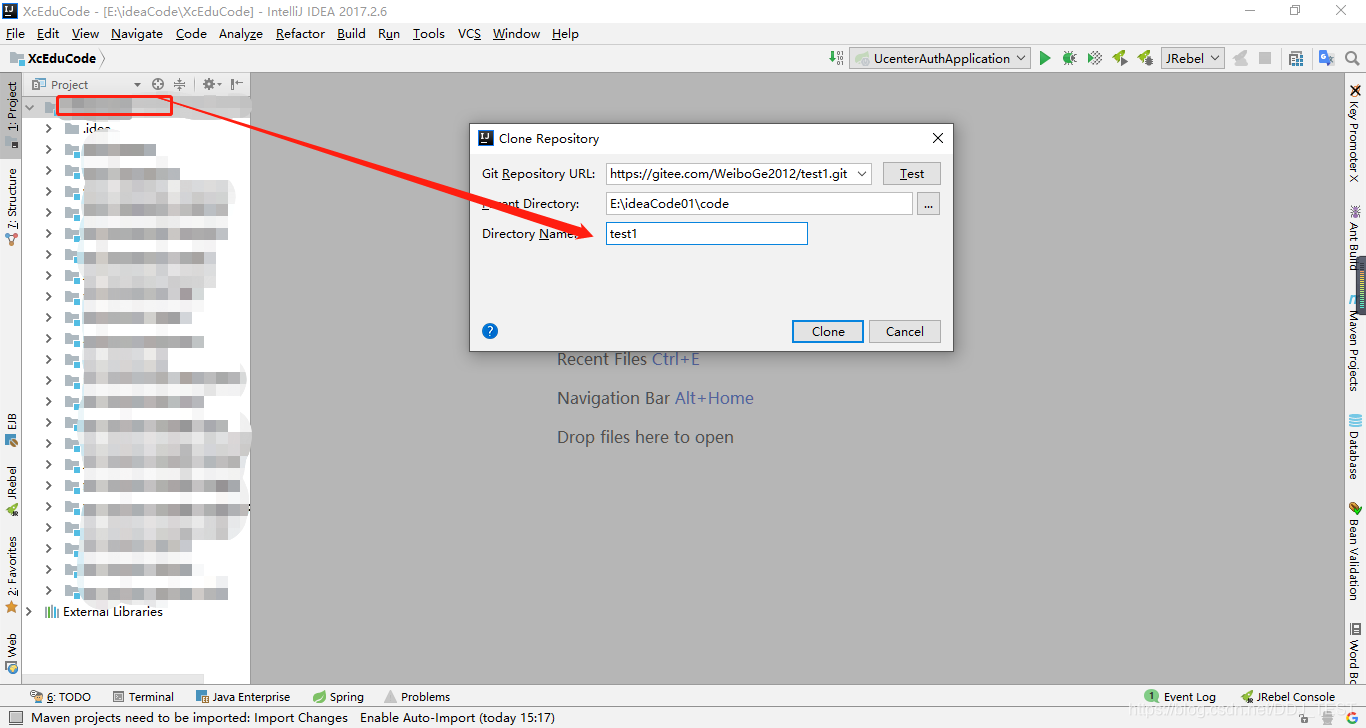Click the Google Translate toolbar icon
Viewport: 1366px width, 728px height.
1326,58
